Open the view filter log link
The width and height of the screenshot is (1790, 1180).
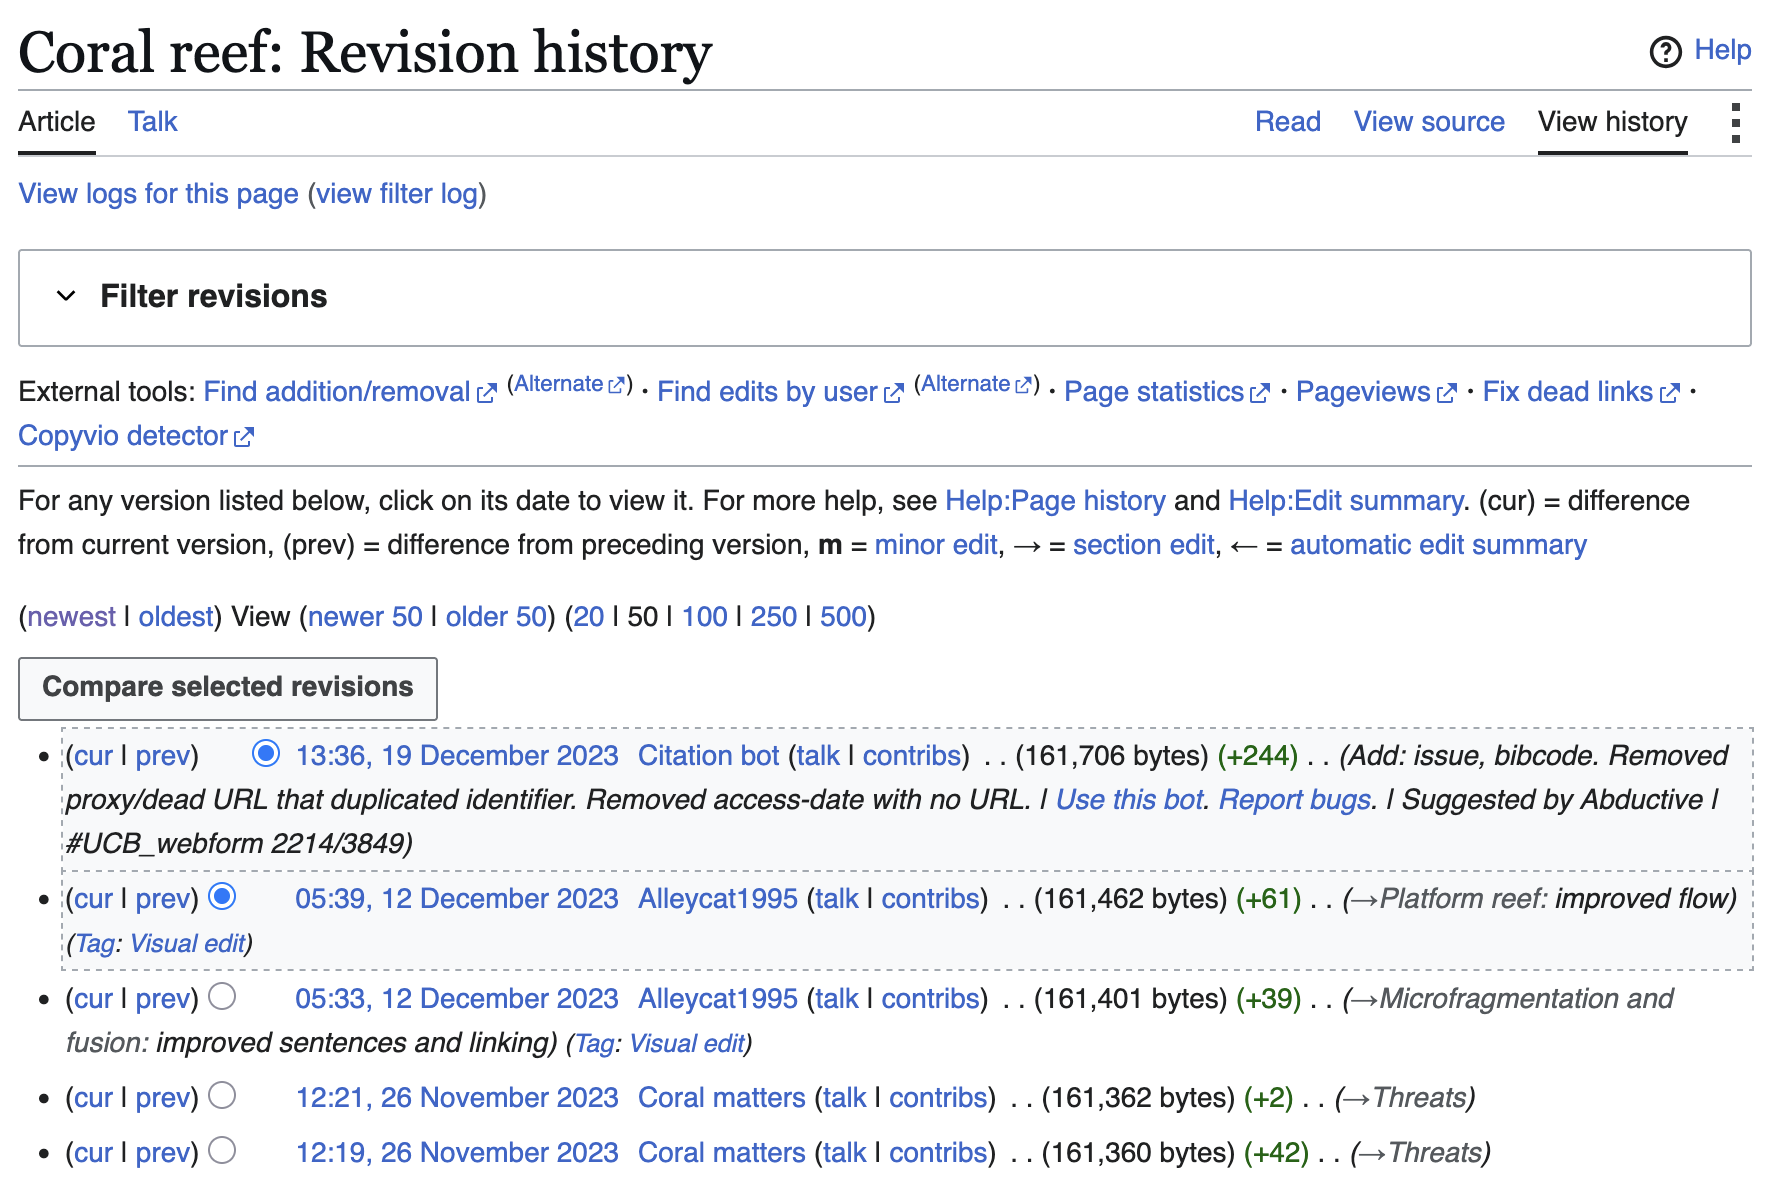[x=397, y=194]
